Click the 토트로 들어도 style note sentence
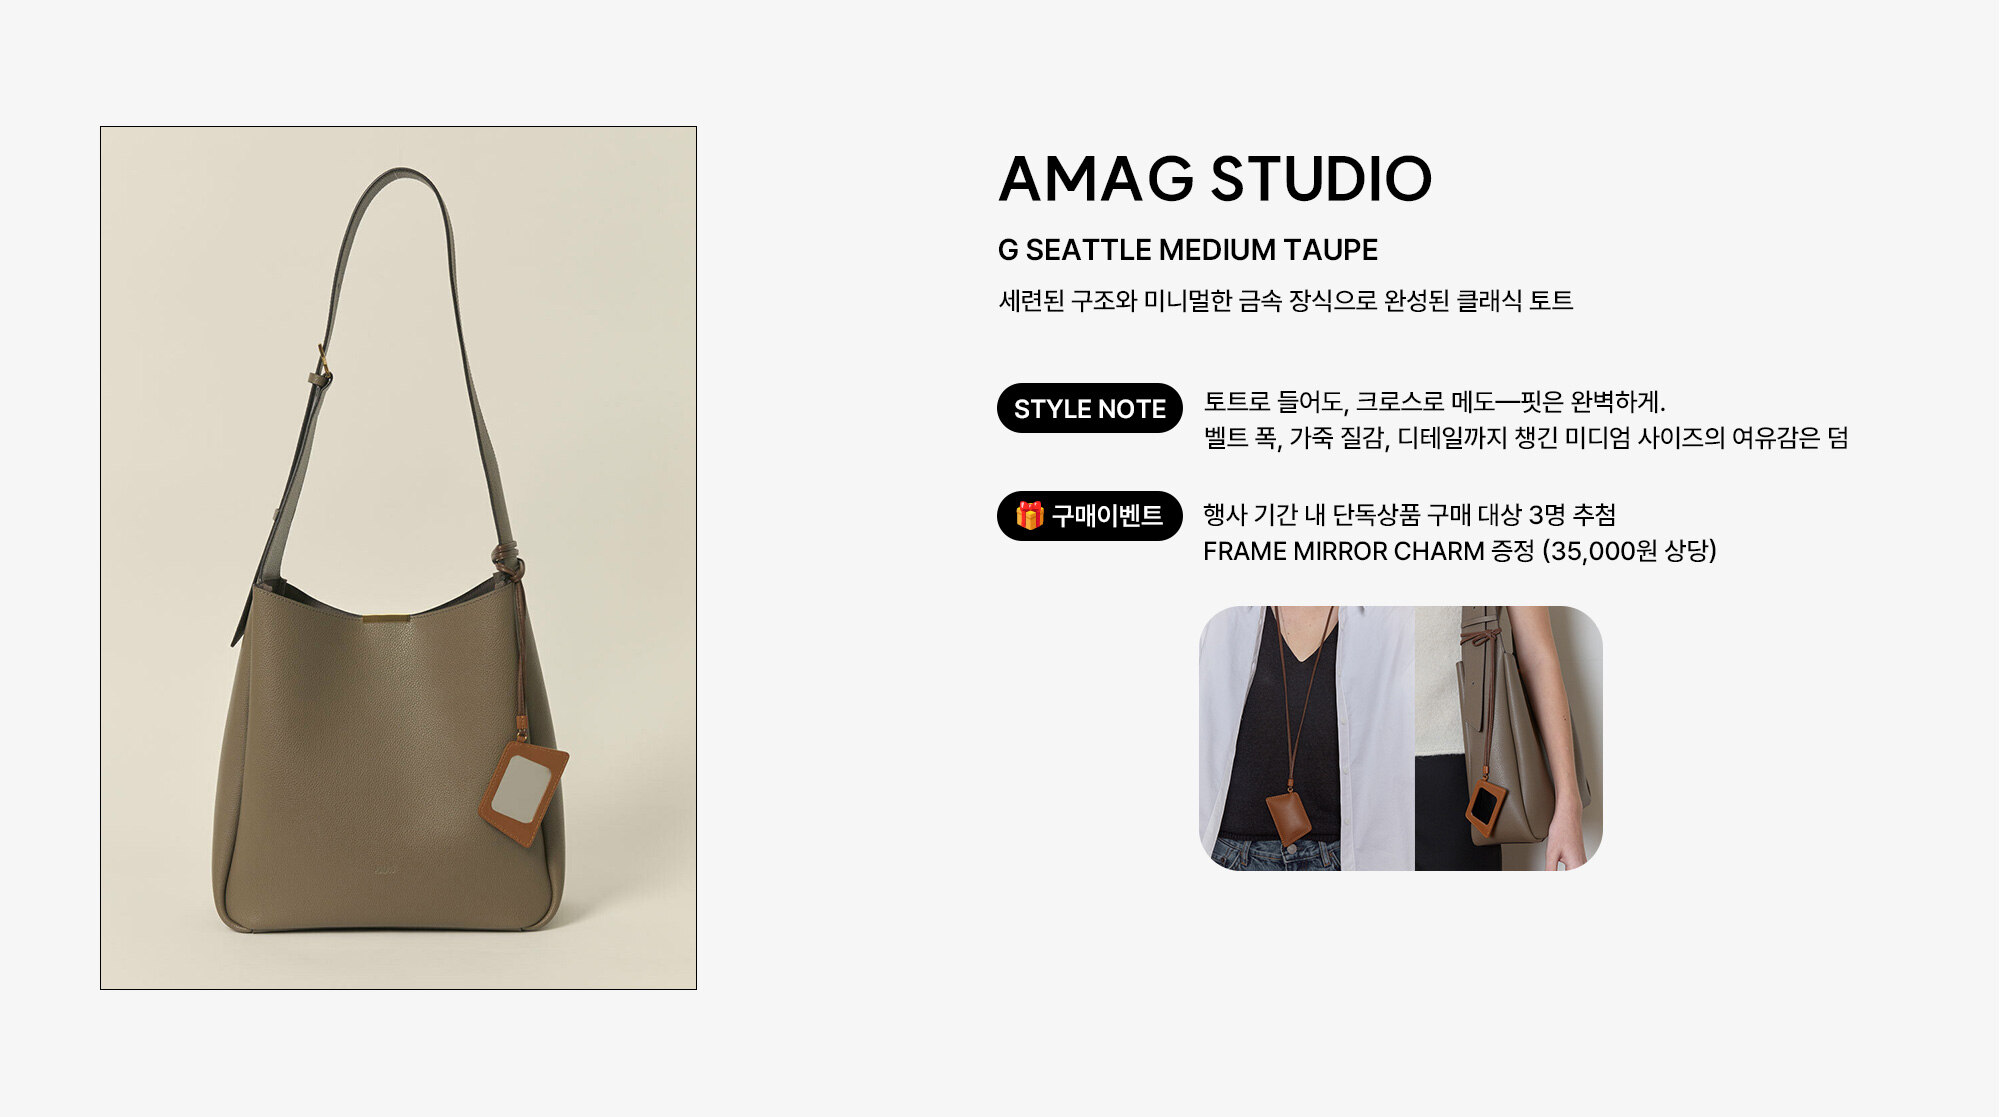2000x1117 pixels. (1434, 402)
